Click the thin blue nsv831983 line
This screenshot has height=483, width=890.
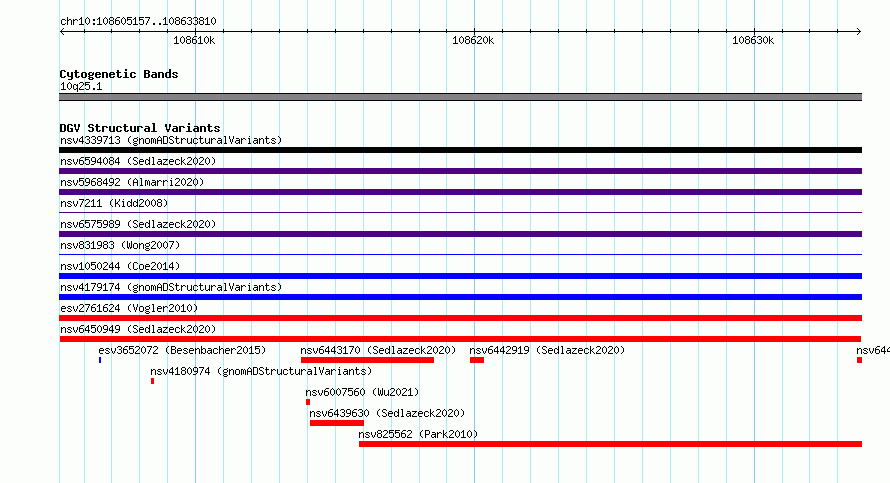[x=460, y=255]
